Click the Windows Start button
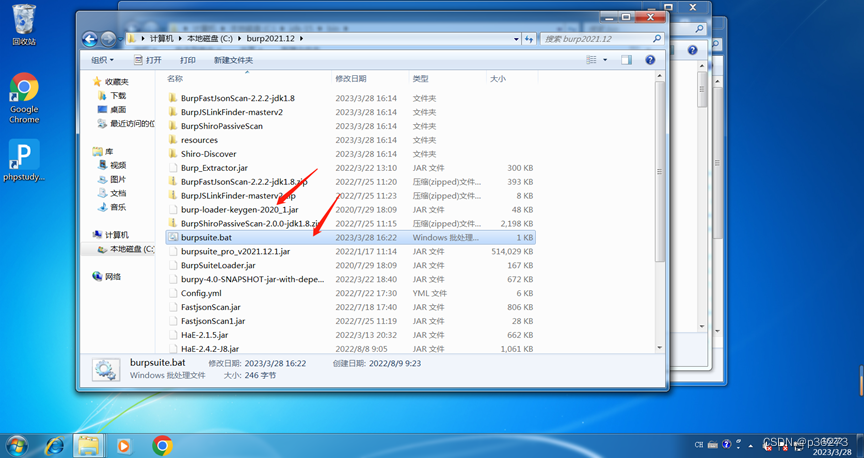This screenshot has height=458, width=864. 17,445
